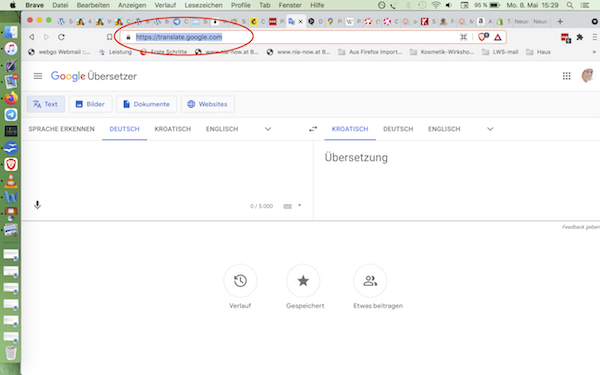Select the Text translation mode
The width and height of the screenshot is (600, 375).
pos(46,104)
